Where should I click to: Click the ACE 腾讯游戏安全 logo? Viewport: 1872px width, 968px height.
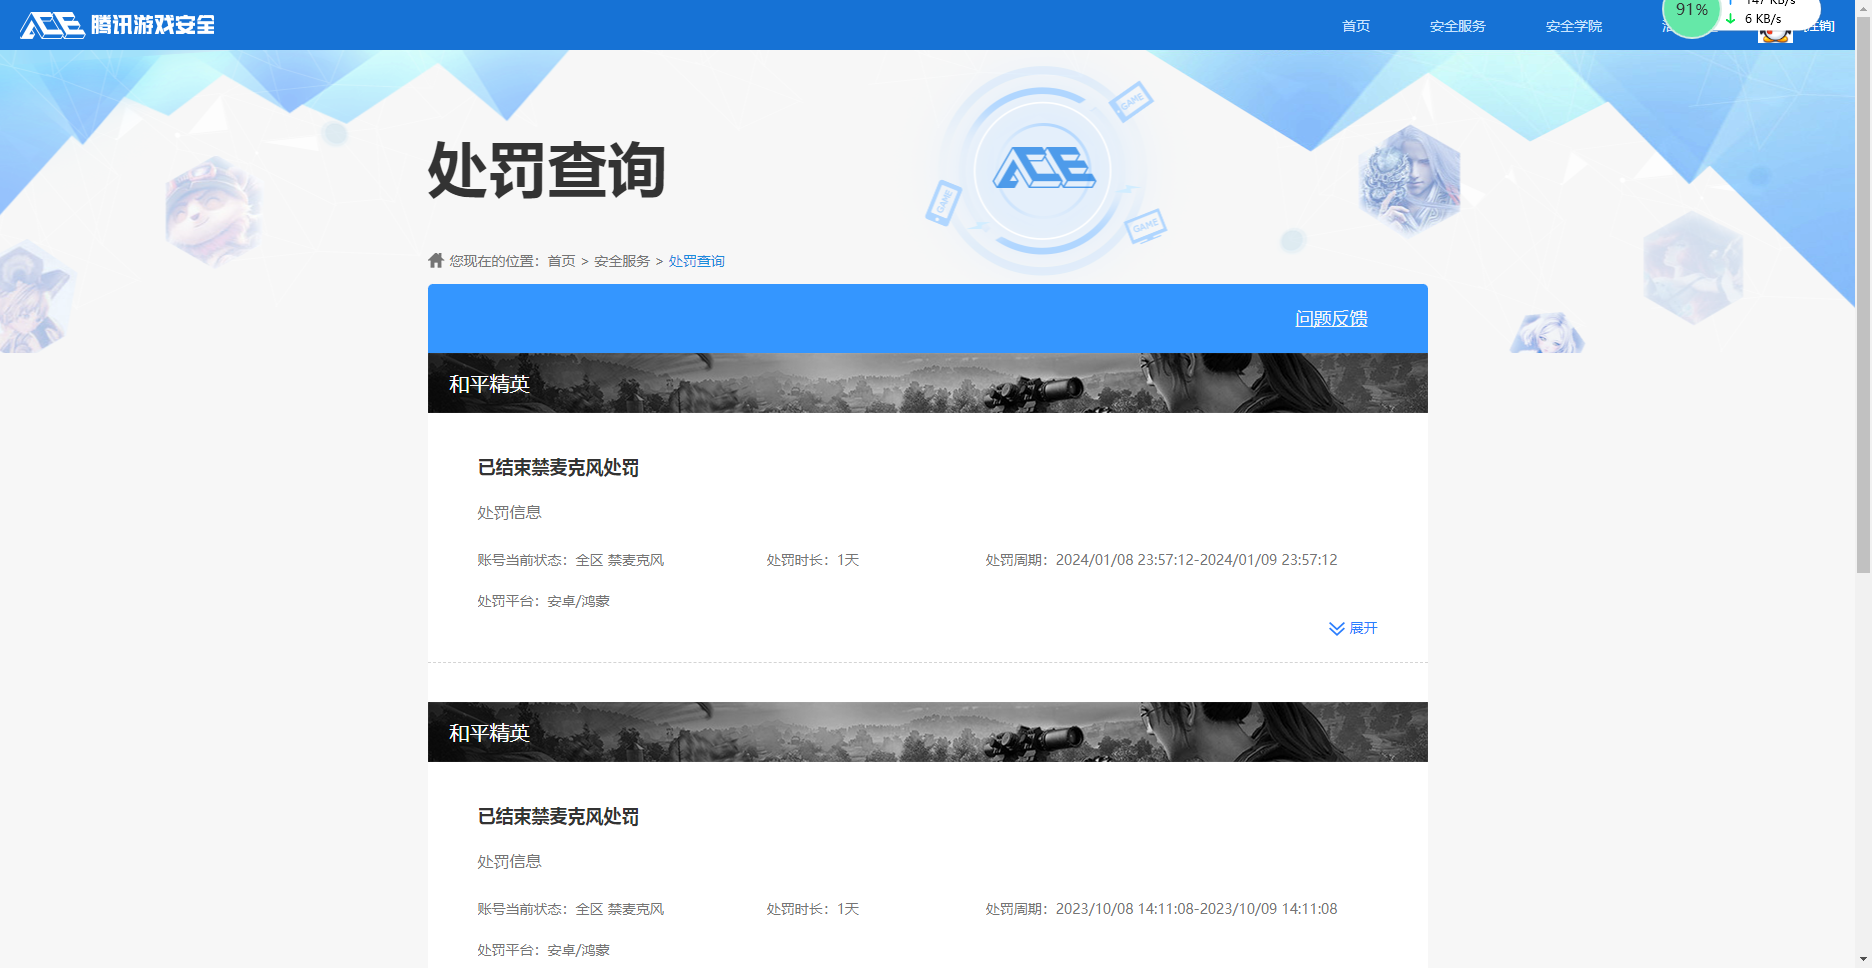[x=117, y=25]
